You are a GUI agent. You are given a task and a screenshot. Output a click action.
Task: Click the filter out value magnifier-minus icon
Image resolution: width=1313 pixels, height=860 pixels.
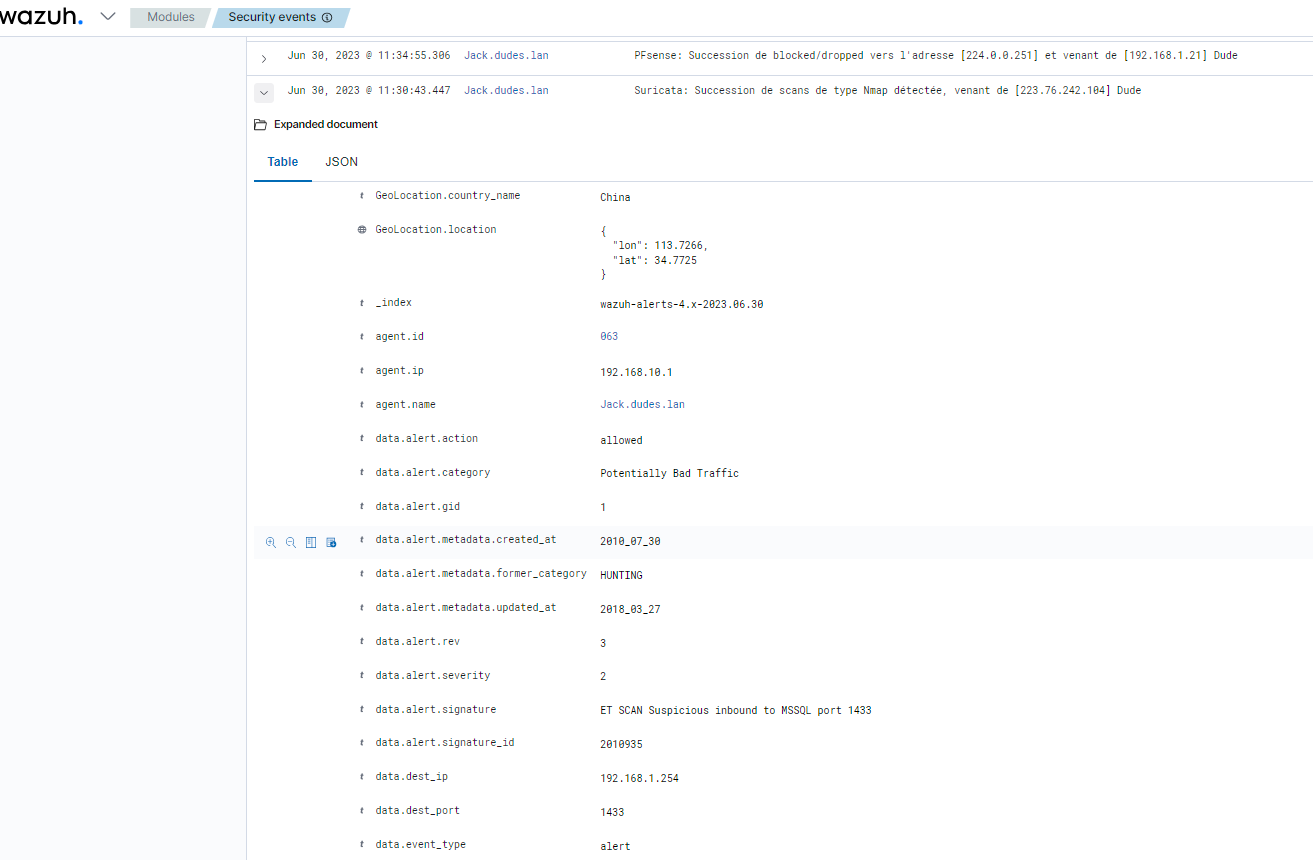point(291,542)
